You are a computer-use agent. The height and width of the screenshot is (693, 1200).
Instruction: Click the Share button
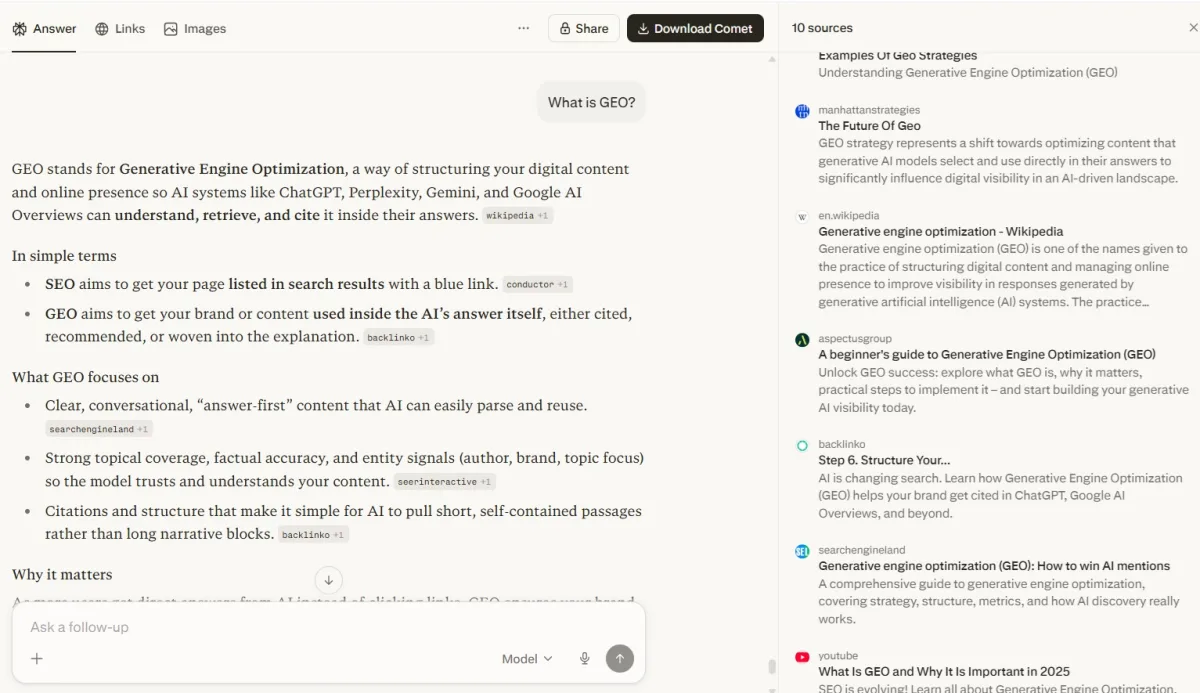pyautogui.click(x=584, y=28)
